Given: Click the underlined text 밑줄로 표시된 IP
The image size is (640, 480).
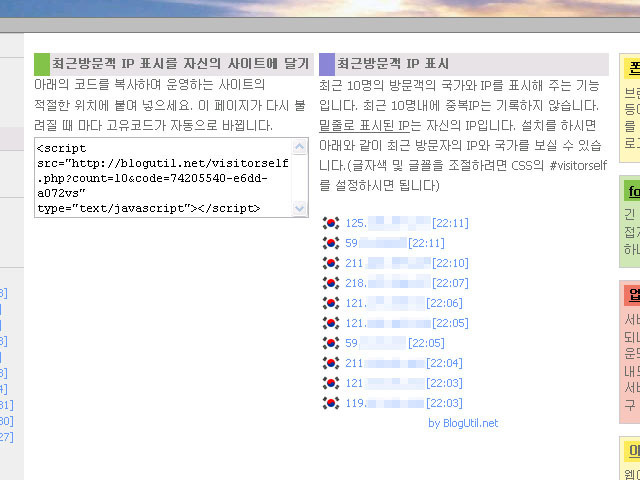Looking at the screenshot, I should pyautogui.click(x=364, y=125).
